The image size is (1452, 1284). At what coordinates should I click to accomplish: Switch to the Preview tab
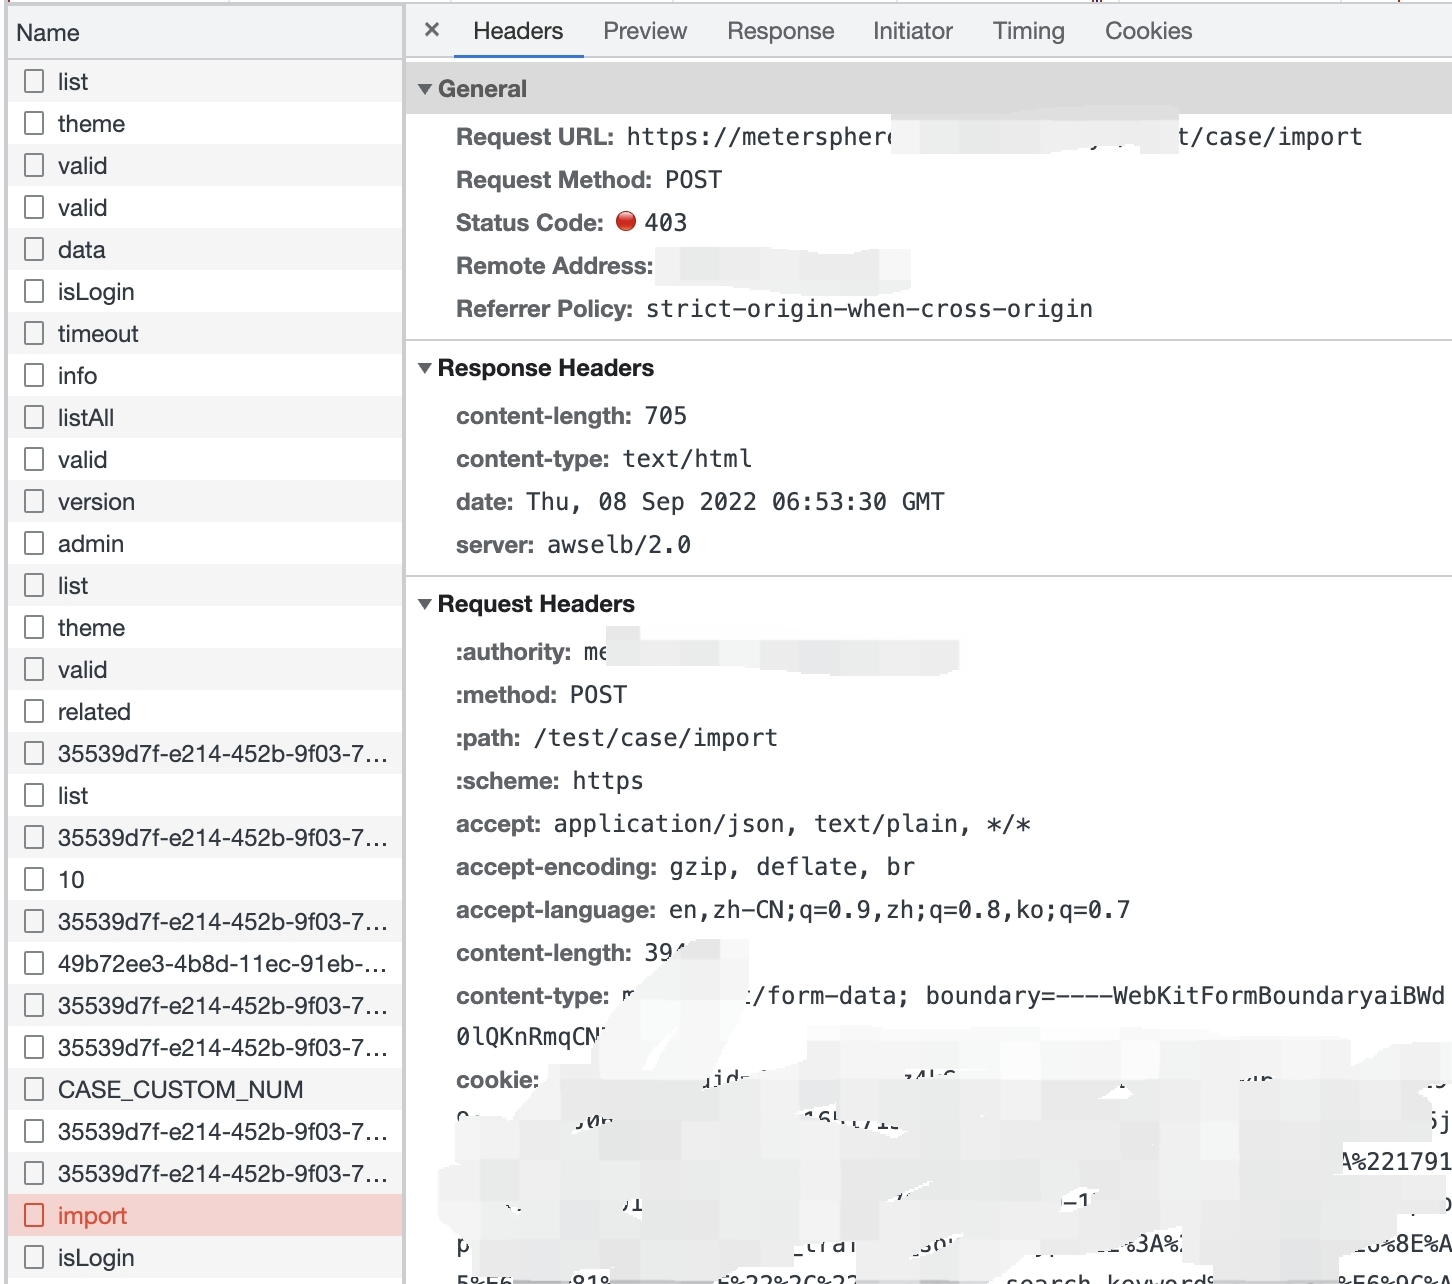[x=644, y=31]
